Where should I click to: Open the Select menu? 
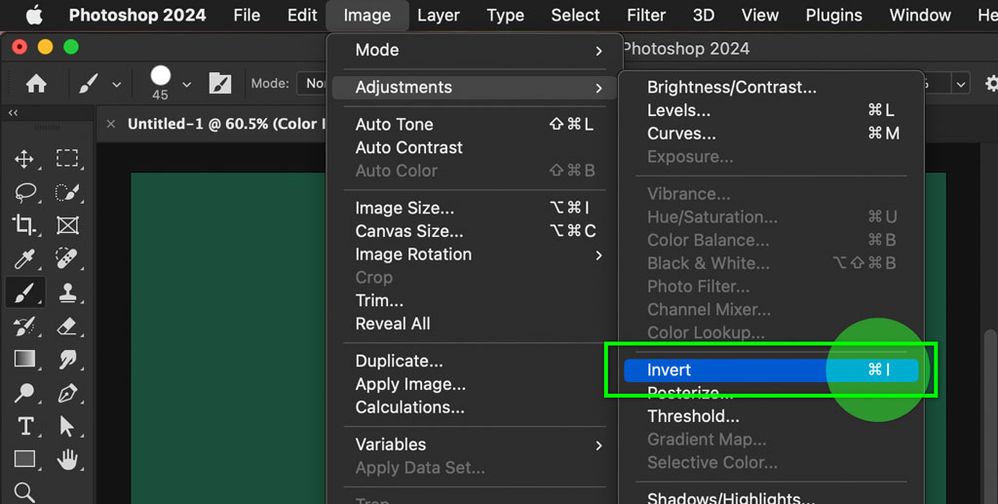(x=575, y=15)
